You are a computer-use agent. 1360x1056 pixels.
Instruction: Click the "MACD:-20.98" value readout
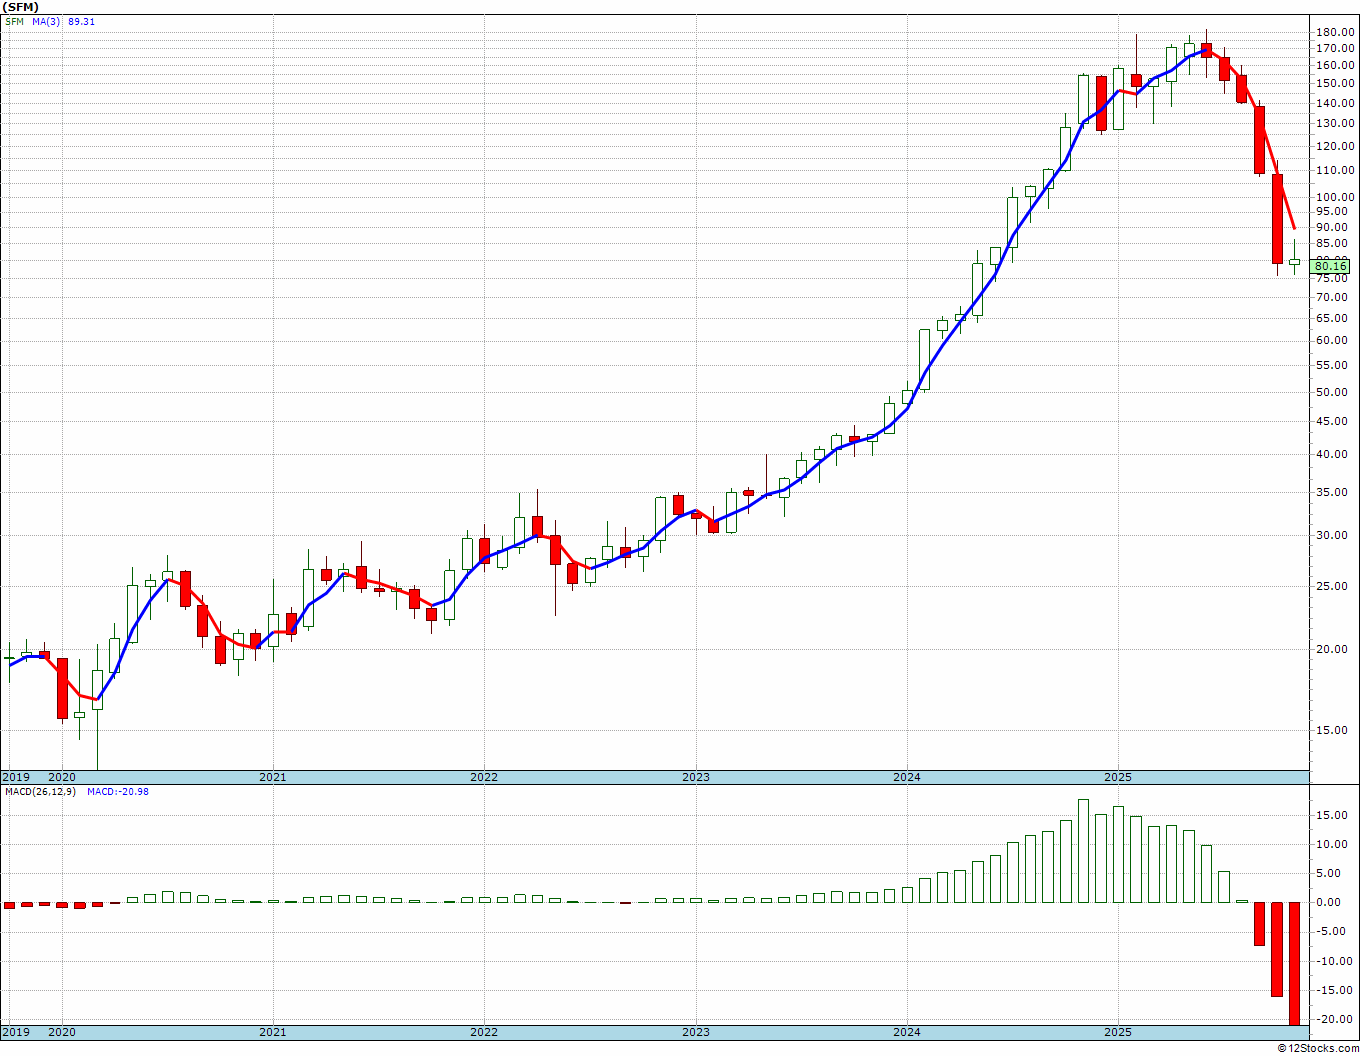point(118,792)
